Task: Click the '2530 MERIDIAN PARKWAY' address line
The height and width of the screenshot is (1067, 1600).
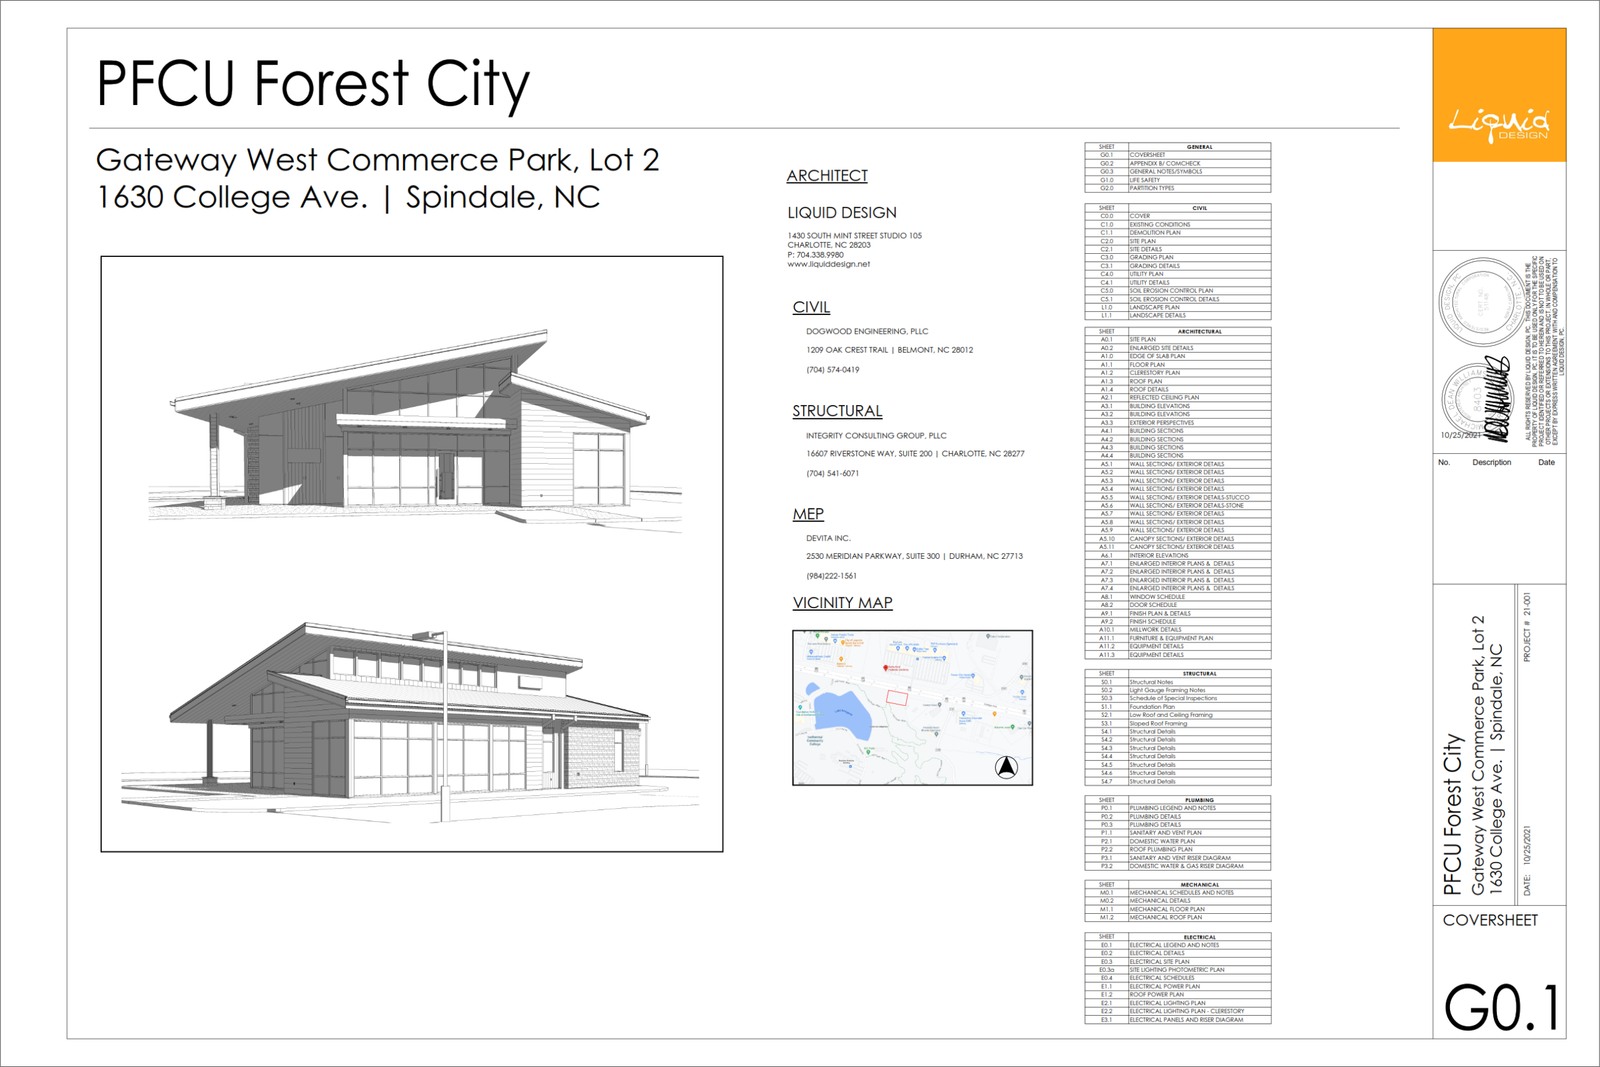Action: point(914,556)
